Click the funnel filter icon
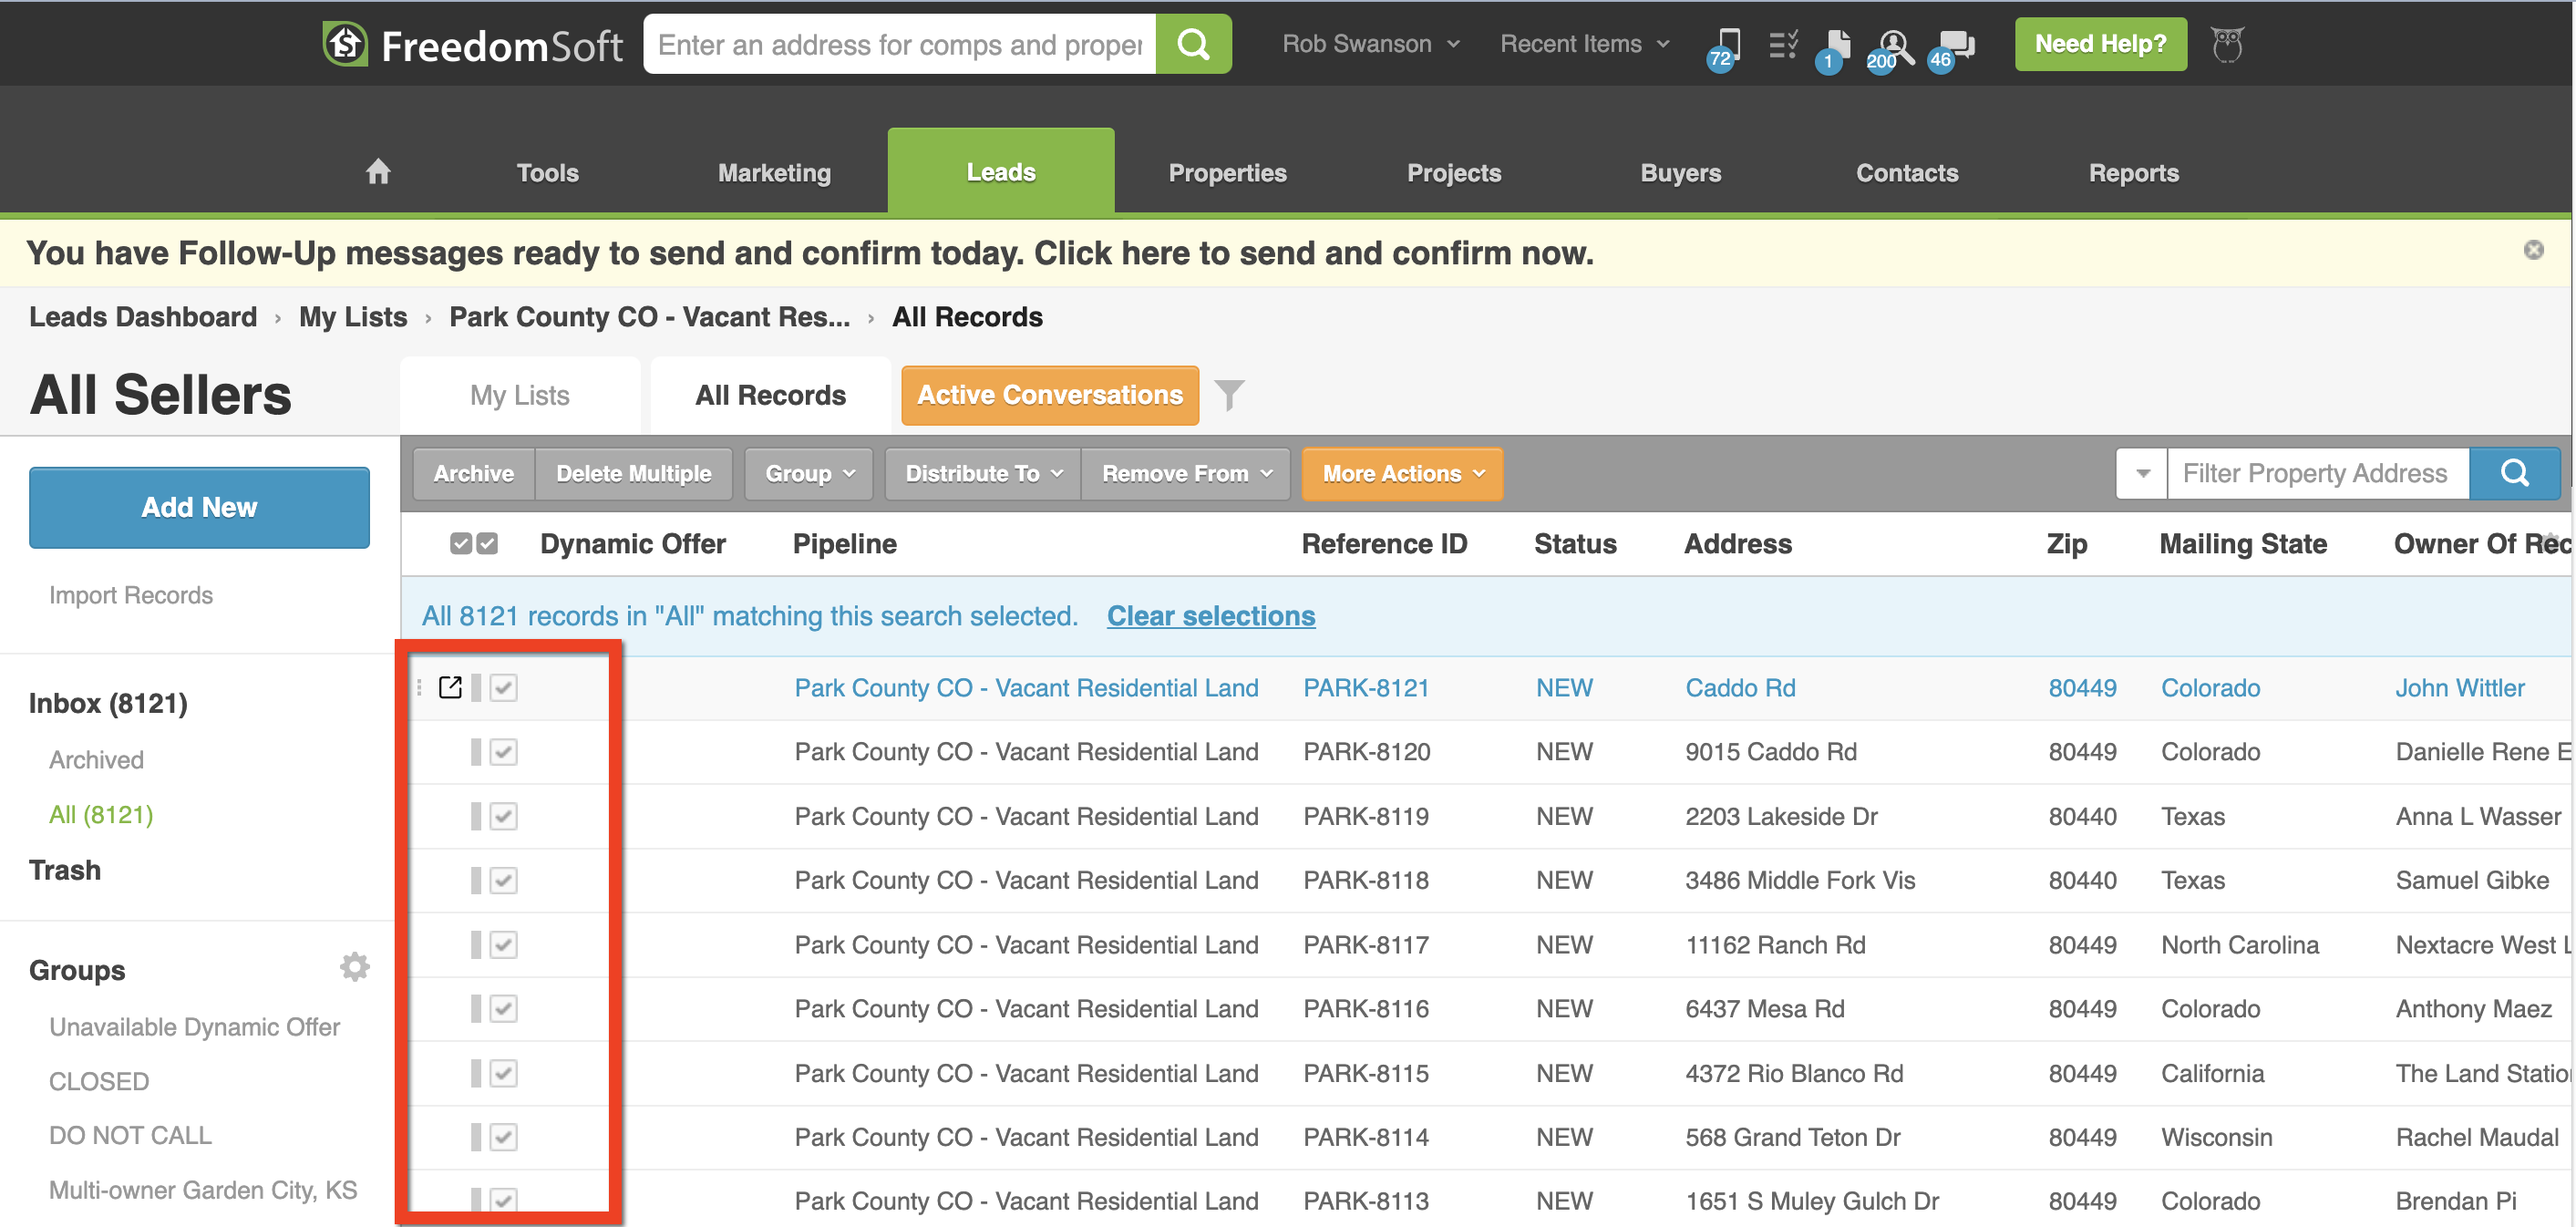The height and width of the screenshot is (1227, 2576). point(1229,395)
